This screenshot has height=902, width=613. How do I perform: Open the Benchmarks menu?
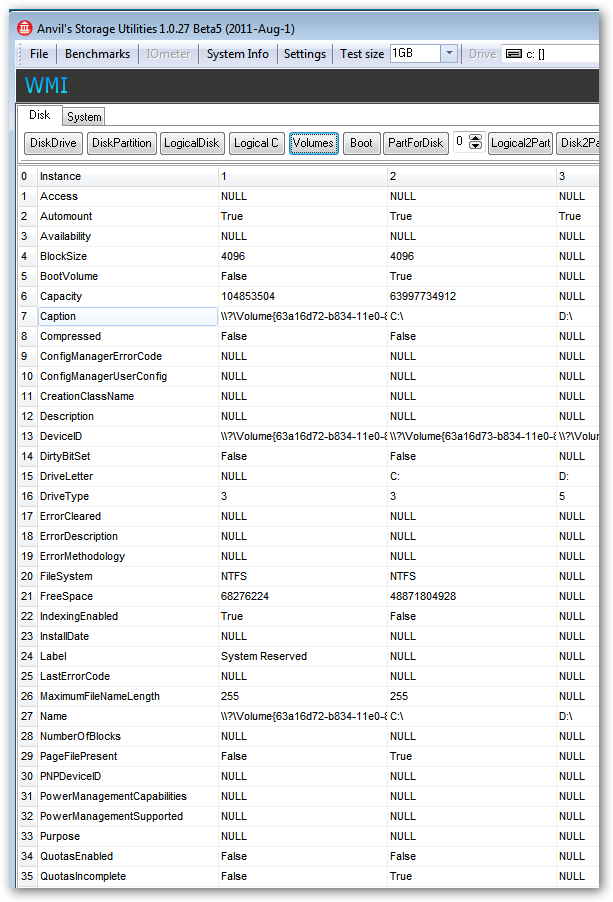pyautogui.click(x=97, y=54)
